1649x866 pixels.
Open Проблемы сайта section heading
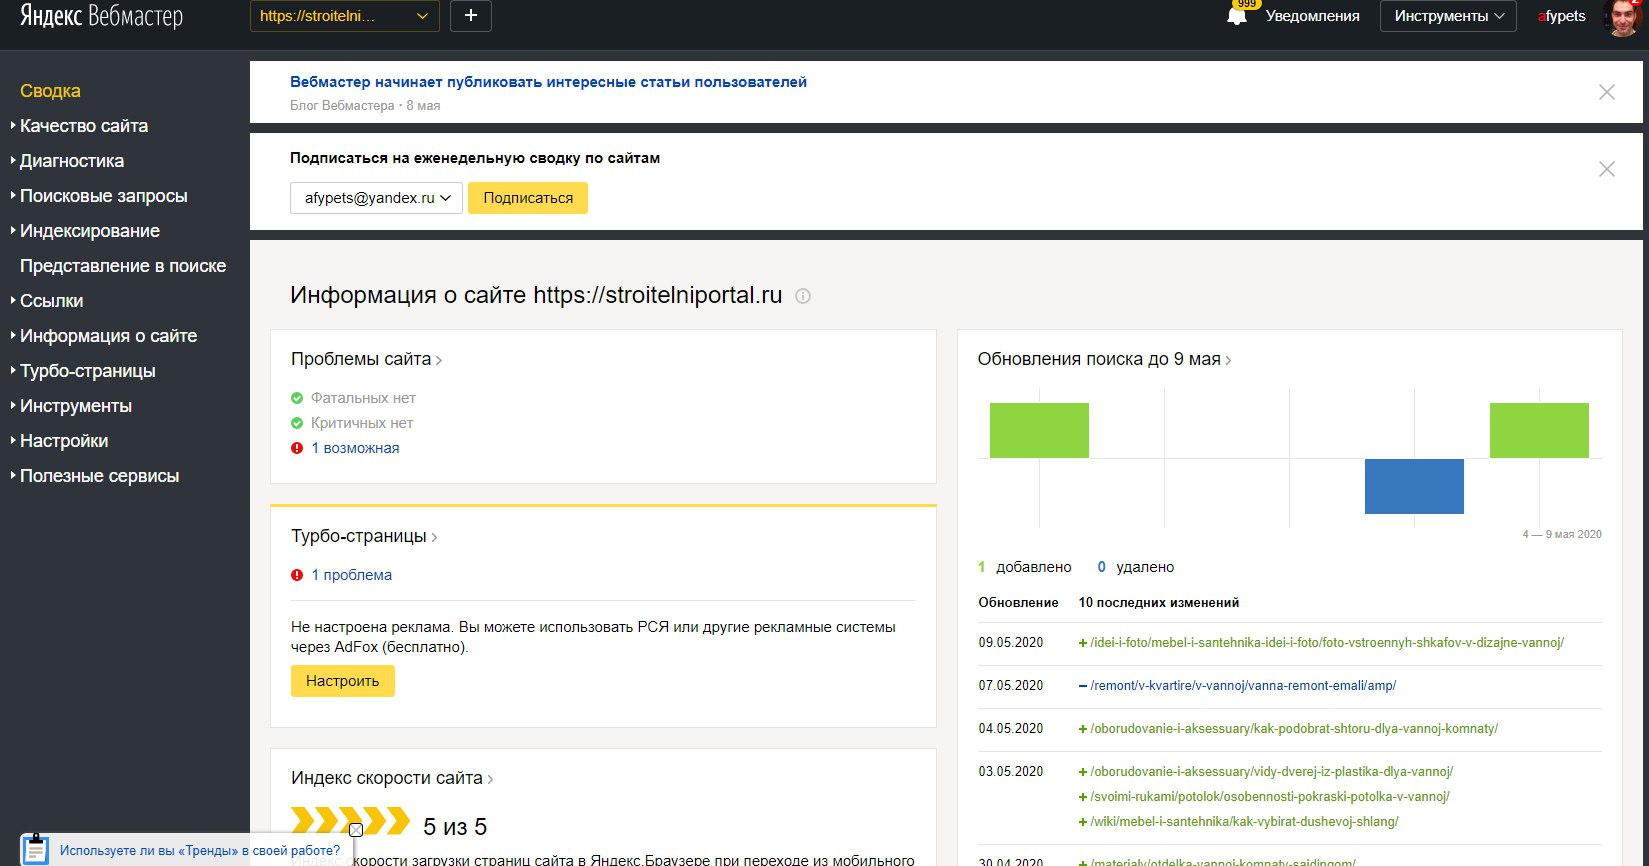tap(366, 359)
